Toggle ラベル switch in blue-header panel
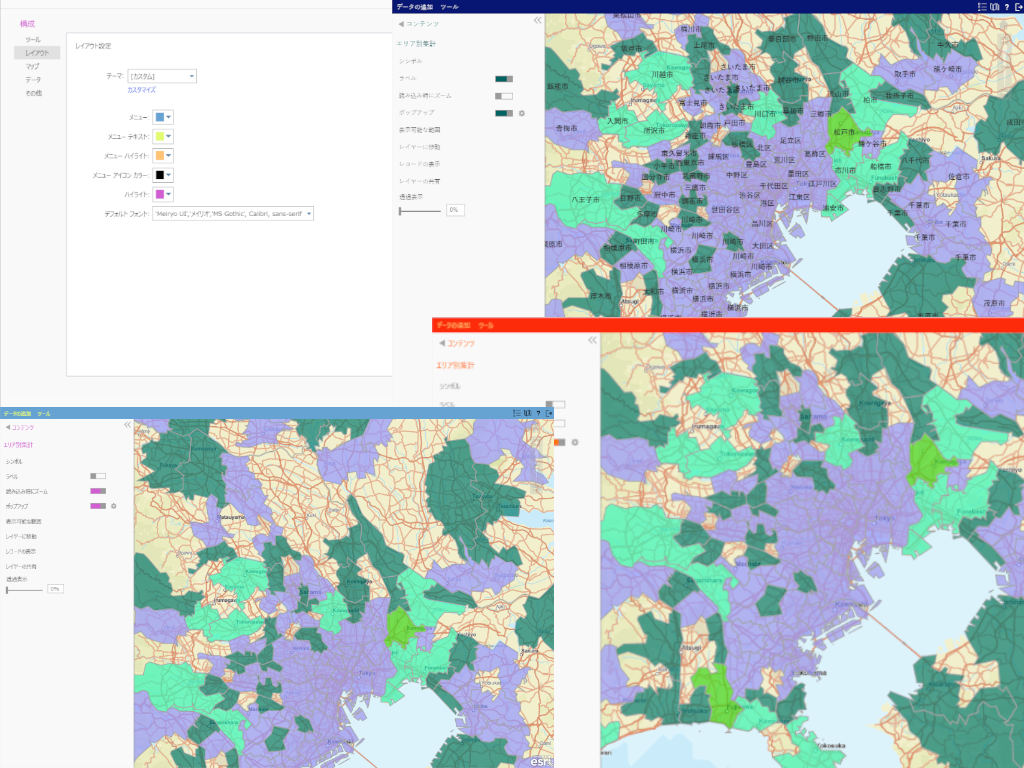This screenshot has width=1024, height=768. [x=98, y=476]
